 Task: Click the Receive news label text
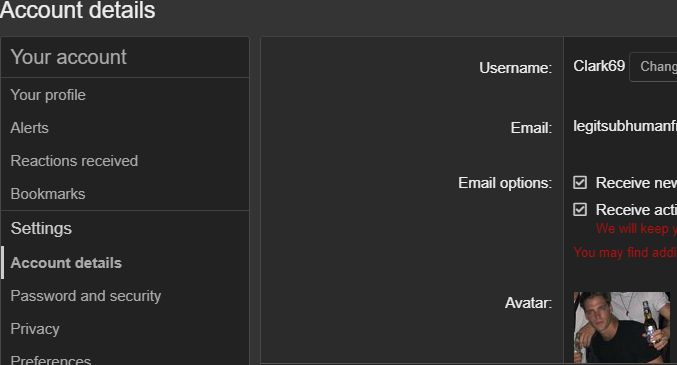(636, 183)
